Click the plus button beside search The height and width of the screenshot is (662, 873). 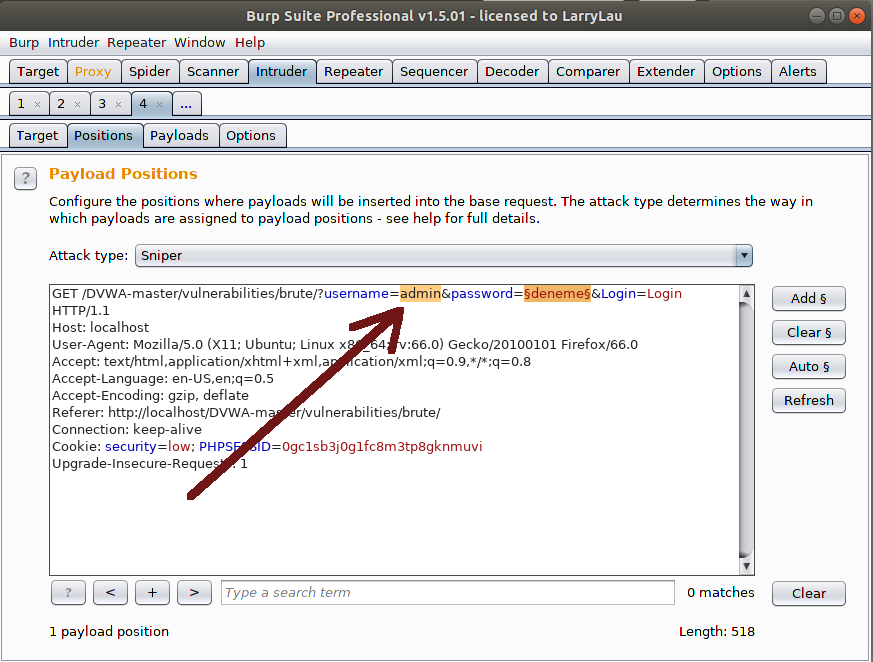tap(152, 592)
